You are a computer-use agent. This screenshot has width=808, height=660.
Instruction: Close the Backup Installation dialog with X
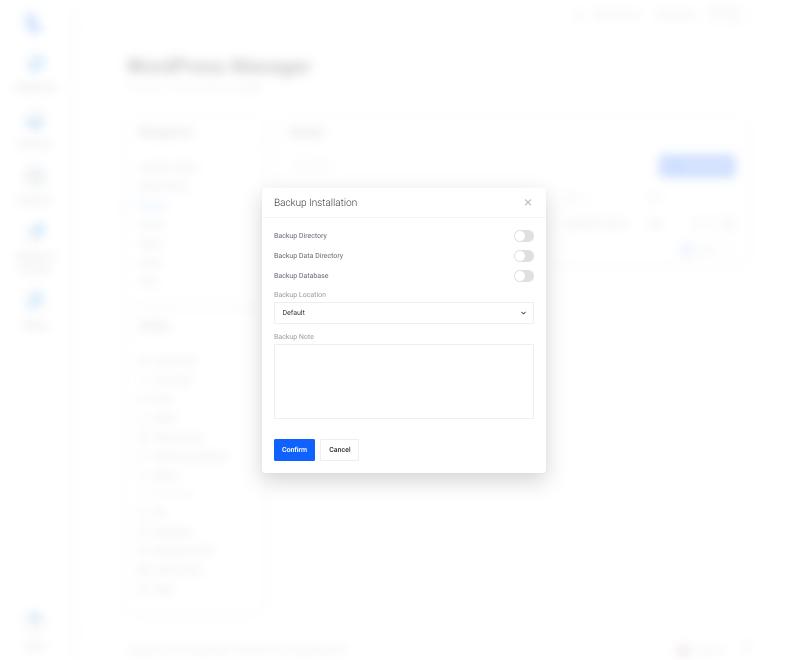pyautogui.click(x=528, y=202)
